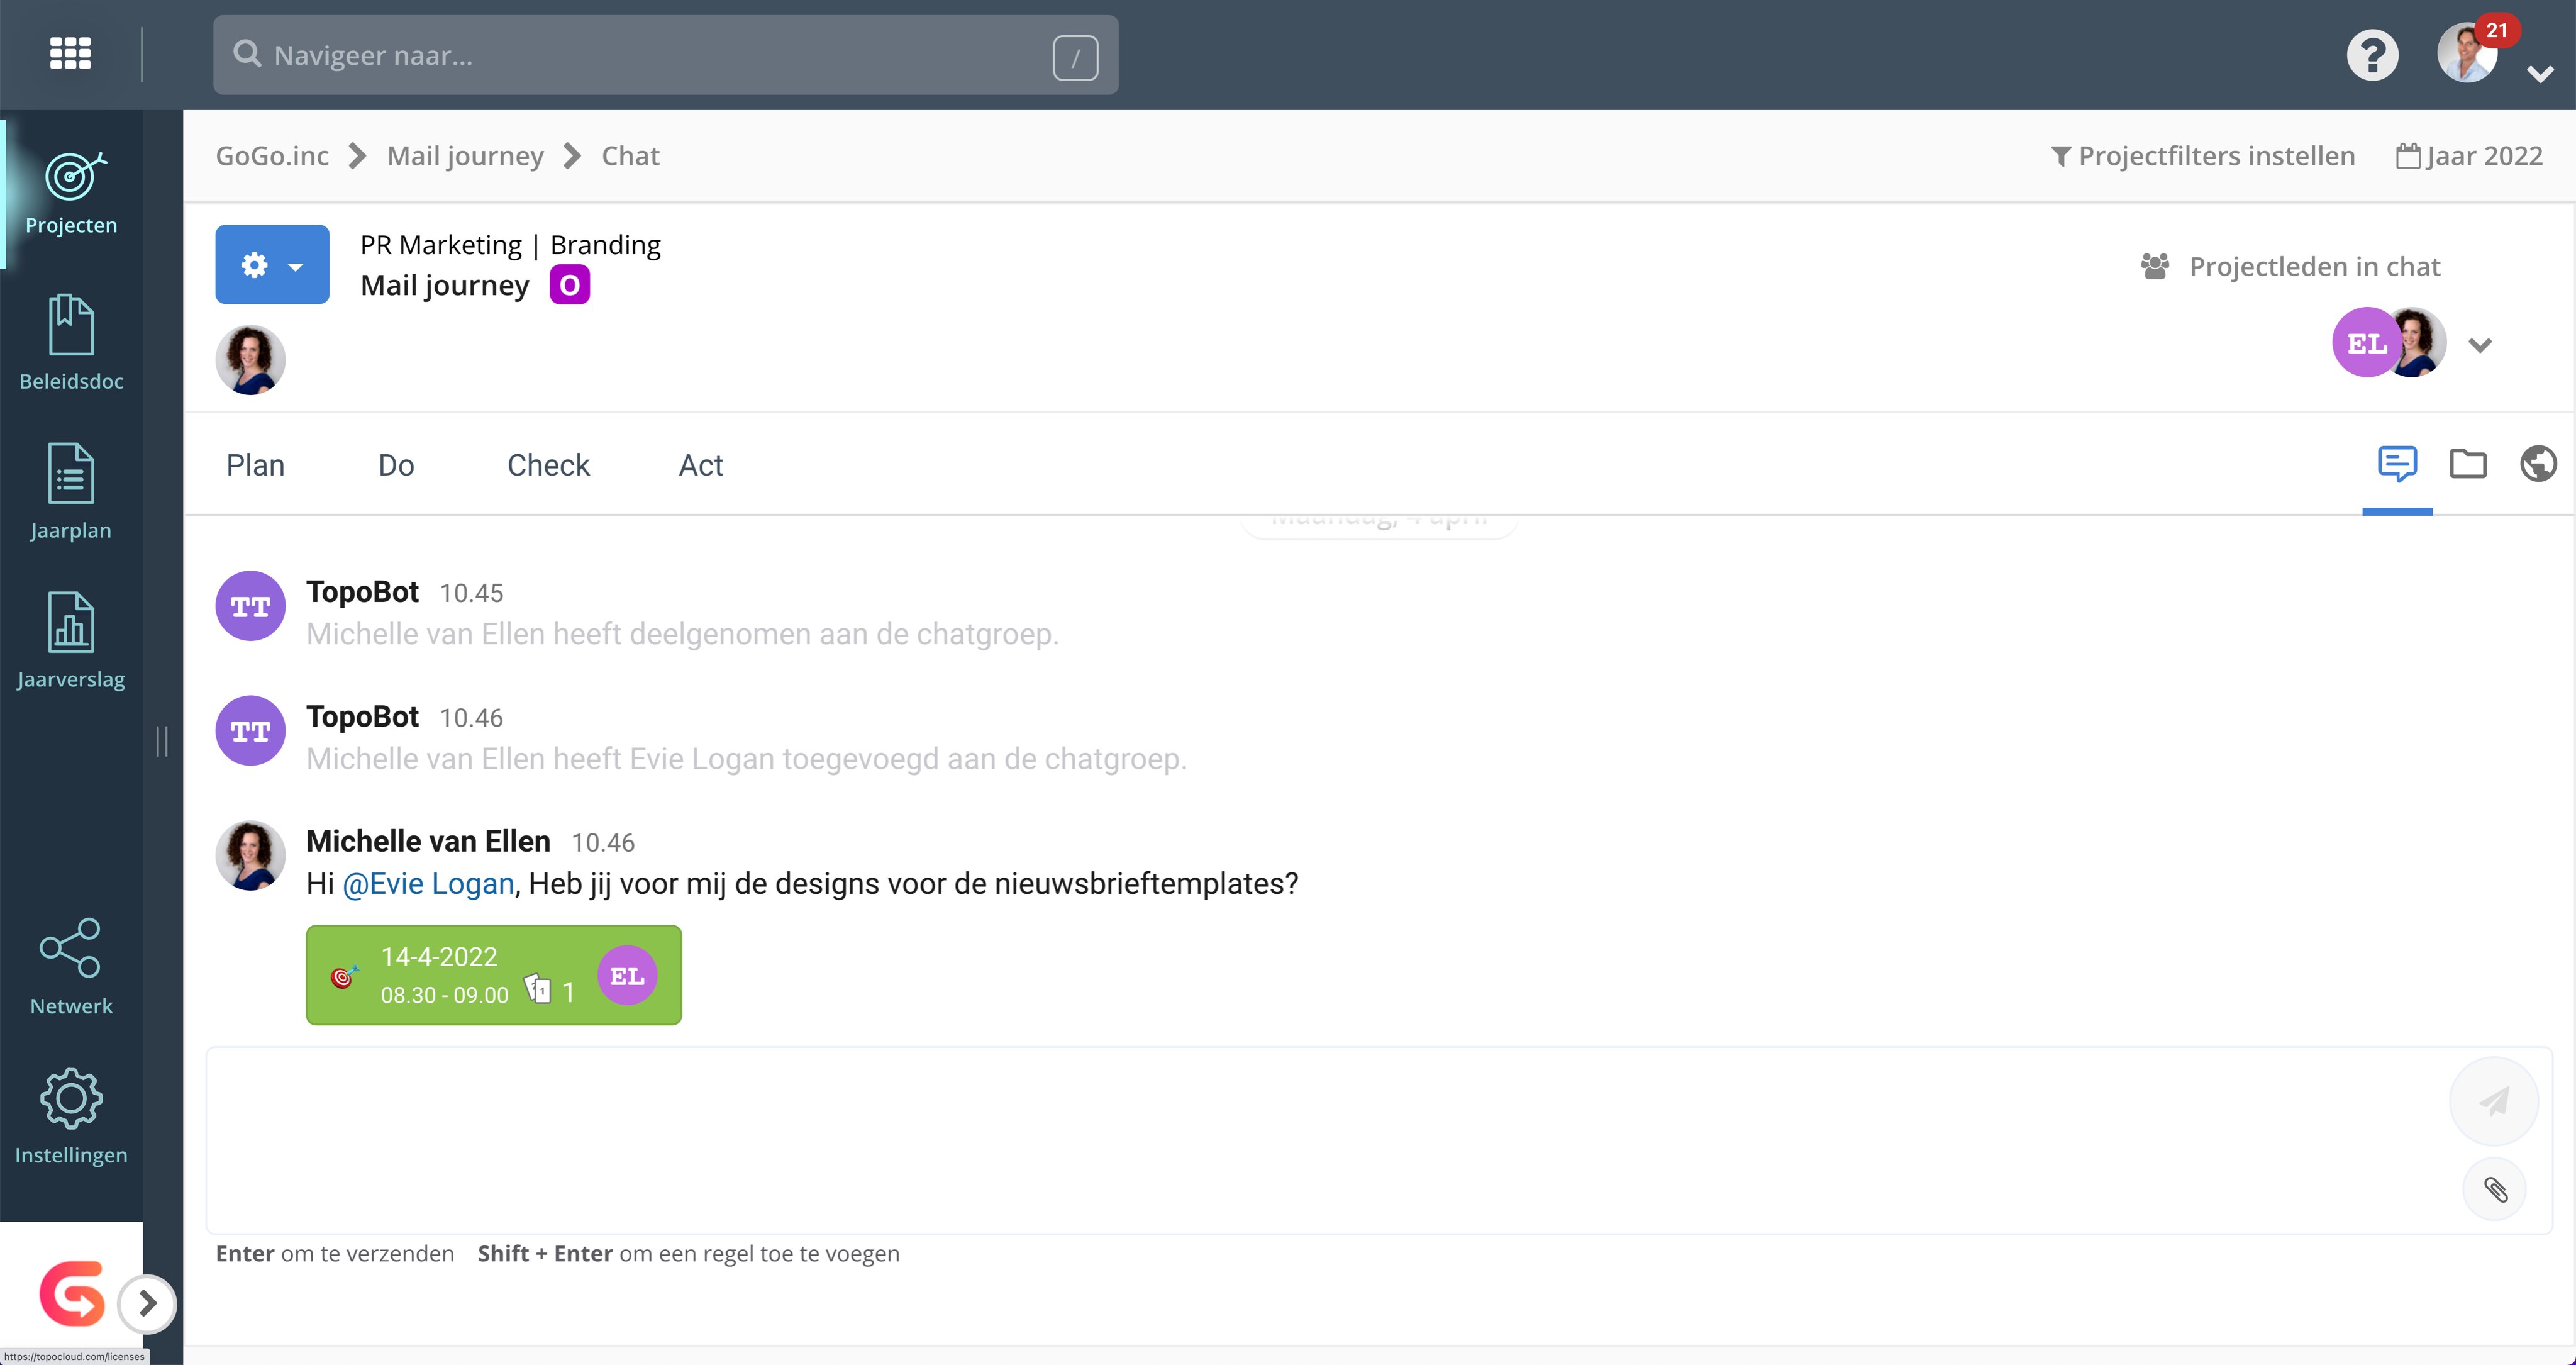
Task: Click the Mail journey project title
Action: pyautogui.click(x=444, y=286)
